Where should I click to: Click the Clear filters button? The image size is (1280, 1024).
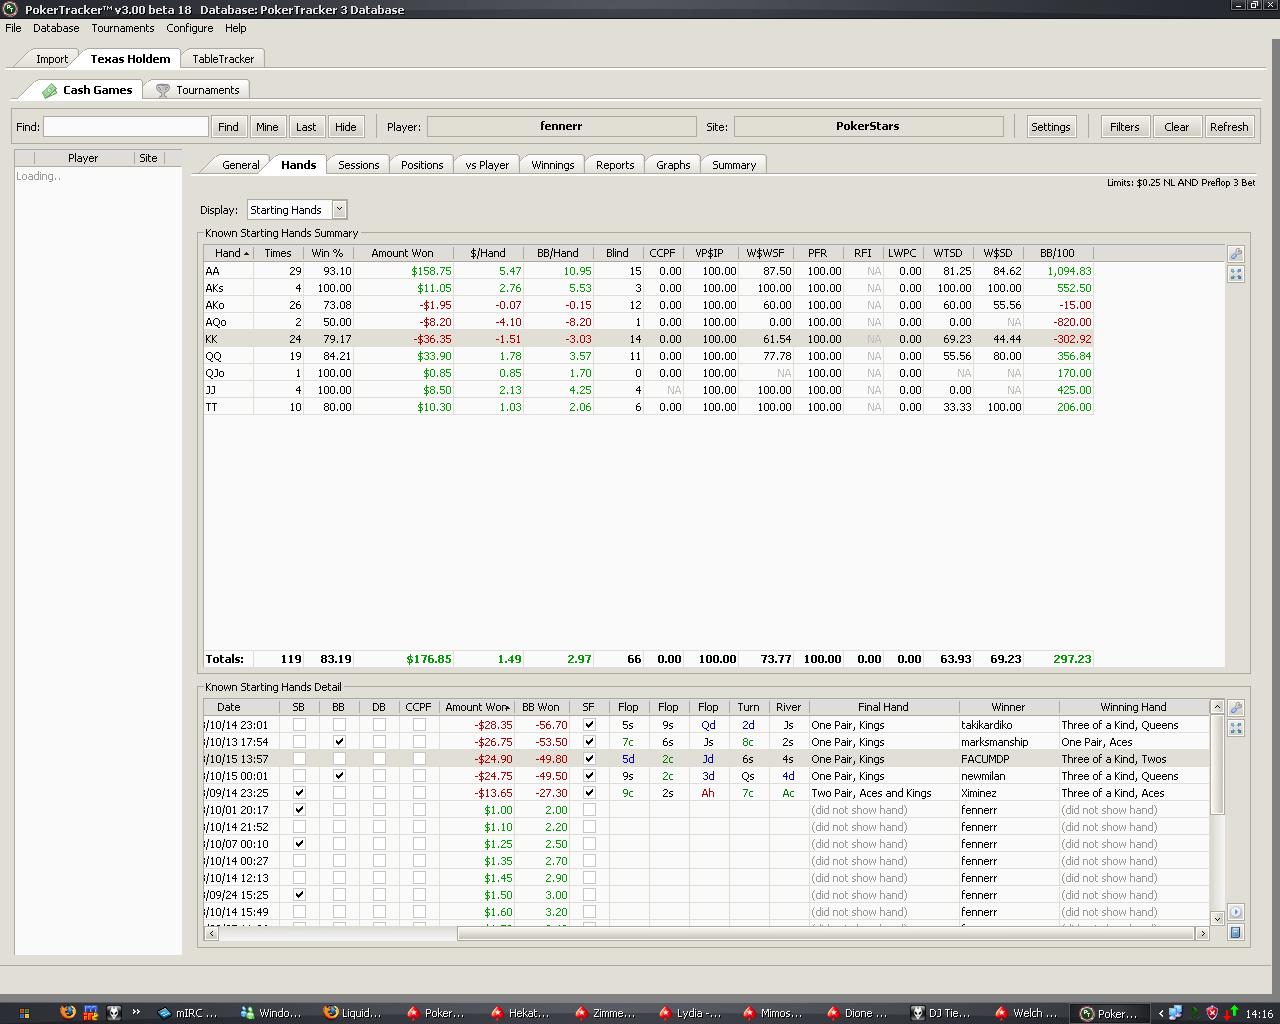coord(1176,127)
